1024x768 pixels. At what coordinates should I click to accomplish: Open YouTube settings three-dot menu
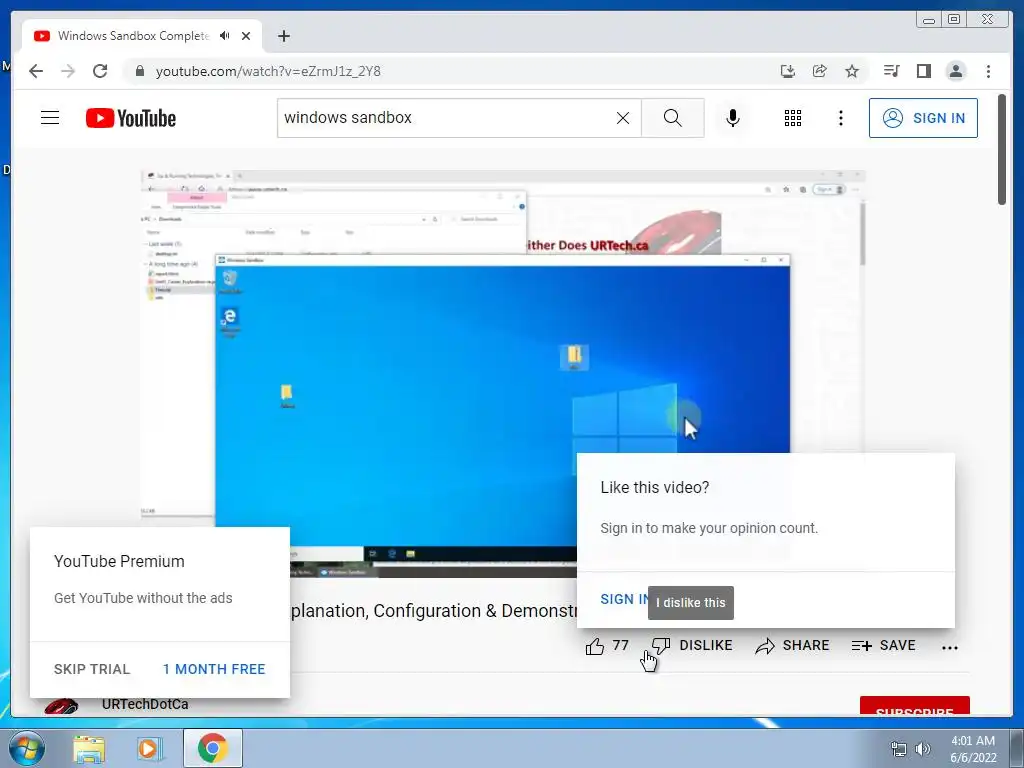coord(840,118)
